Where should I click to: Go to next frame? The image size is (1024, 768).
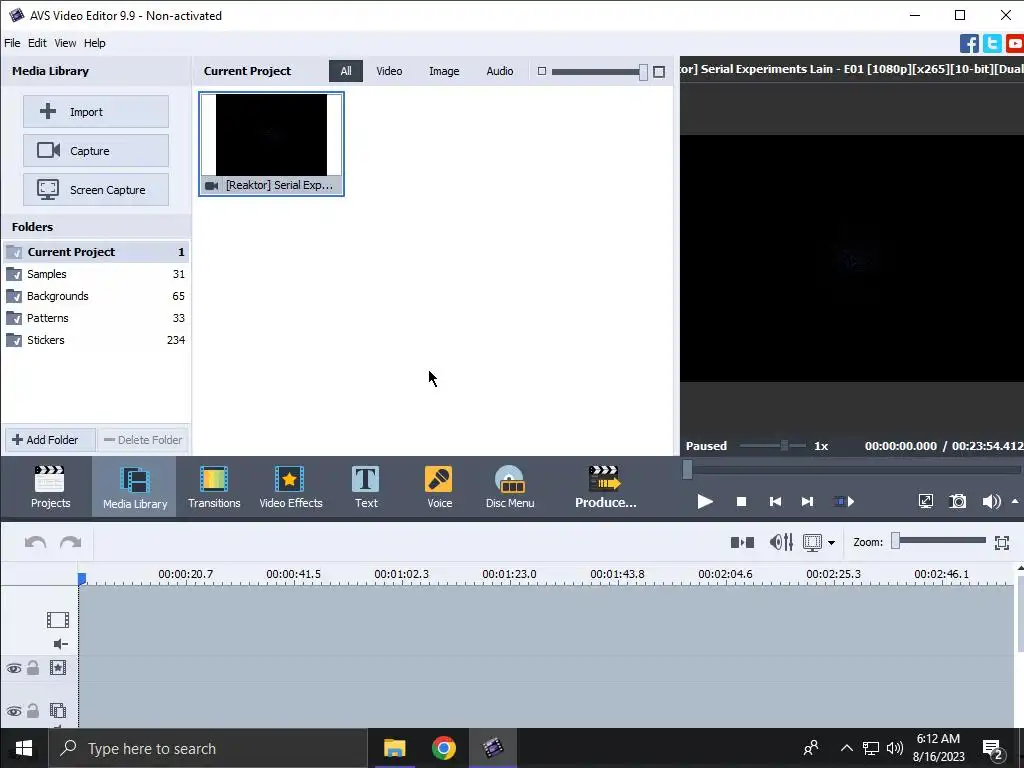tap(807, 502)
